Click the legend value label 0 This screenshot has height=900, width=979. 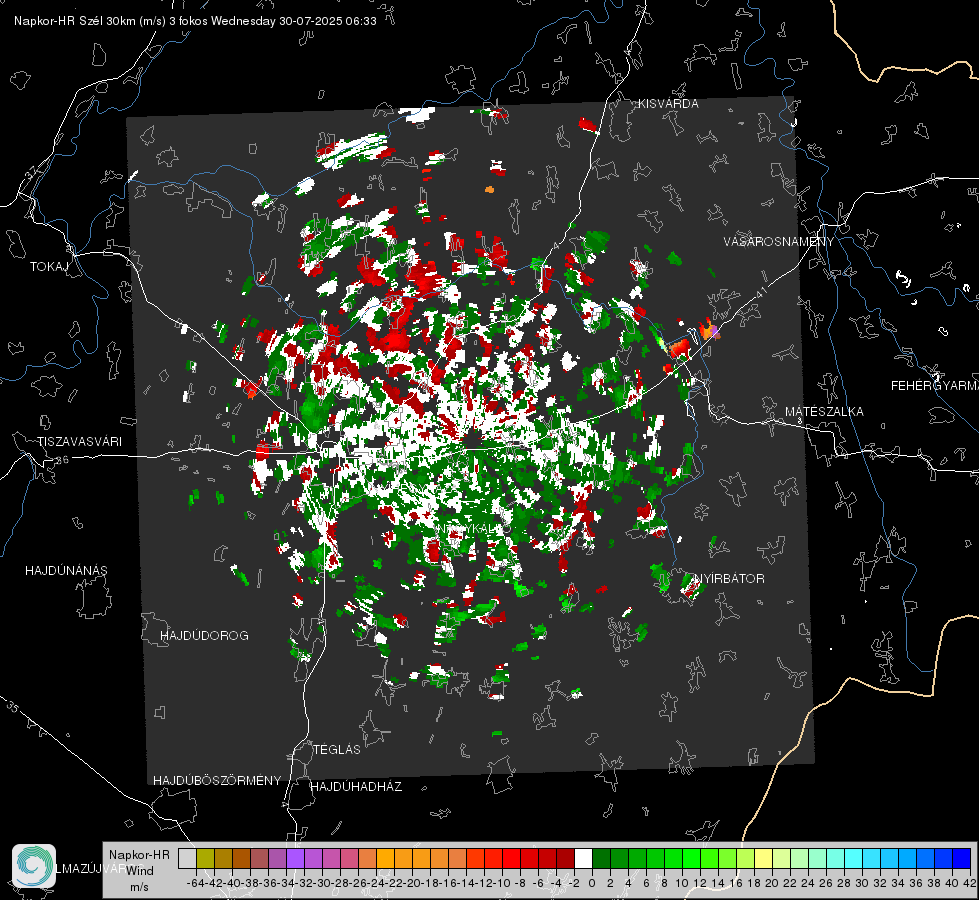[592, 883]
